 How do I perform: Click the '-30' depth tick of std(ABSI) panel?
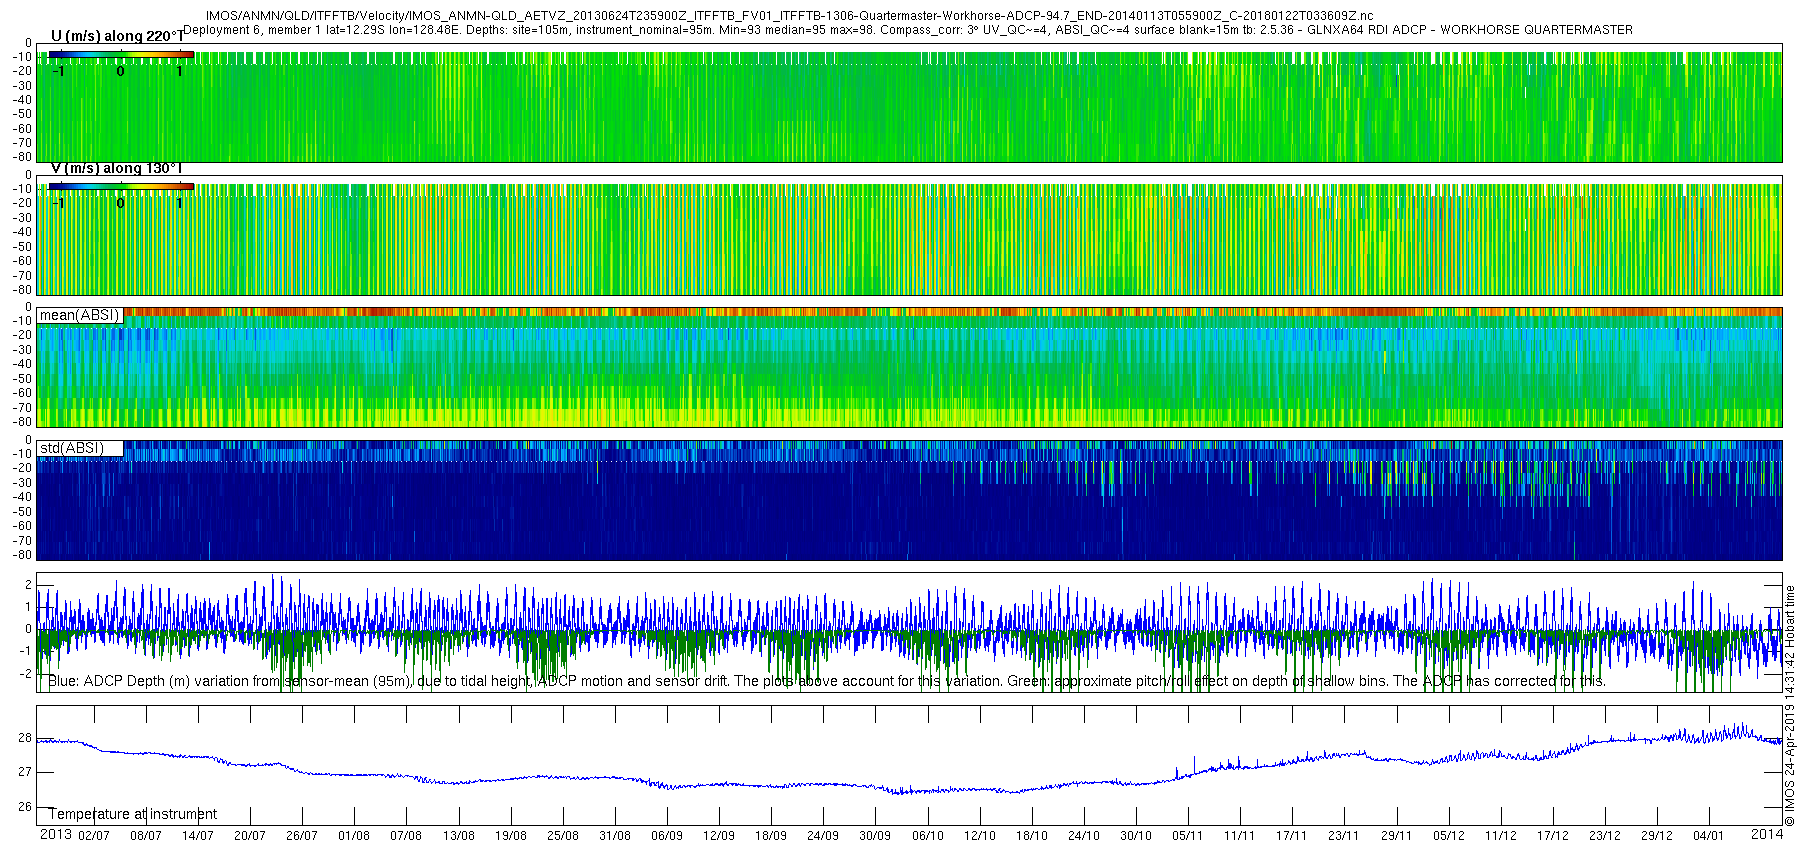(x=22, y=482)
